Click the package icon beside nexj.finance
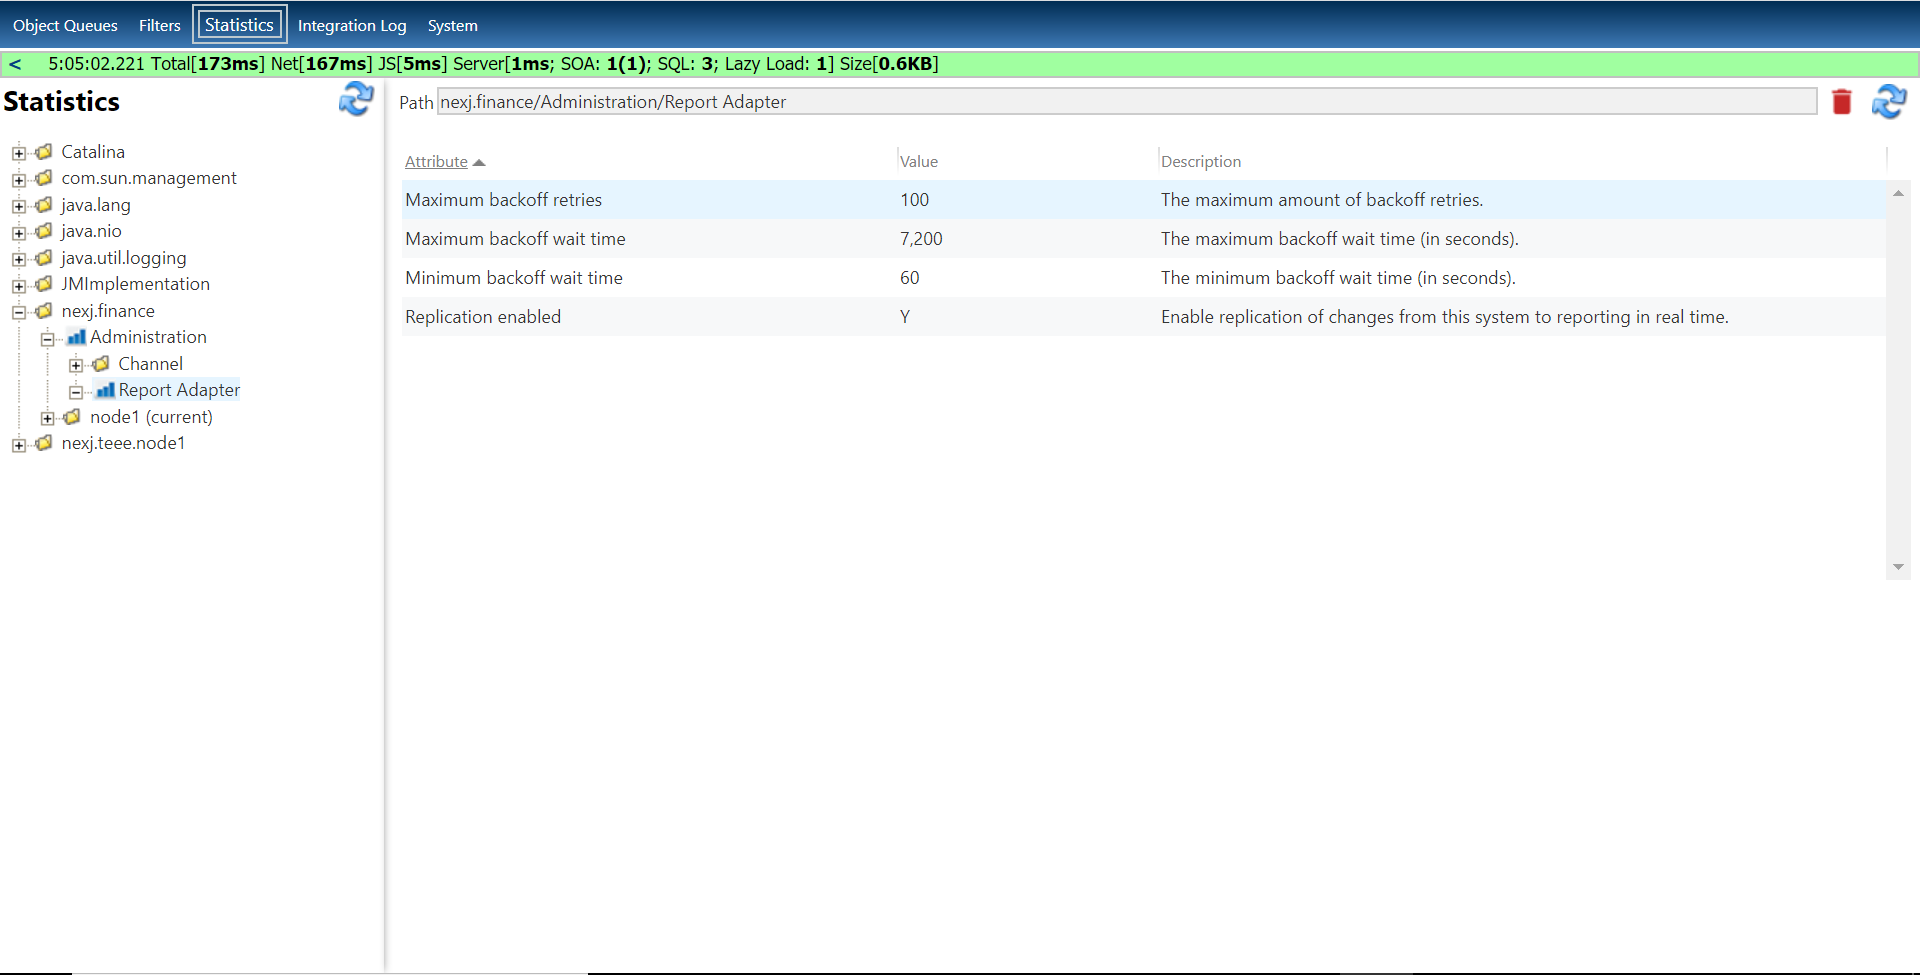Screen dimensions: 1920x975 click(x=43, y=311)
